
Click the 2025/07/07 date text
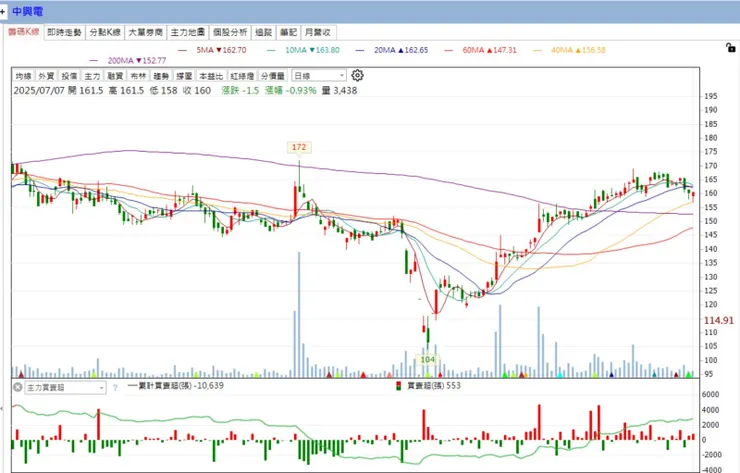[39, 91]
